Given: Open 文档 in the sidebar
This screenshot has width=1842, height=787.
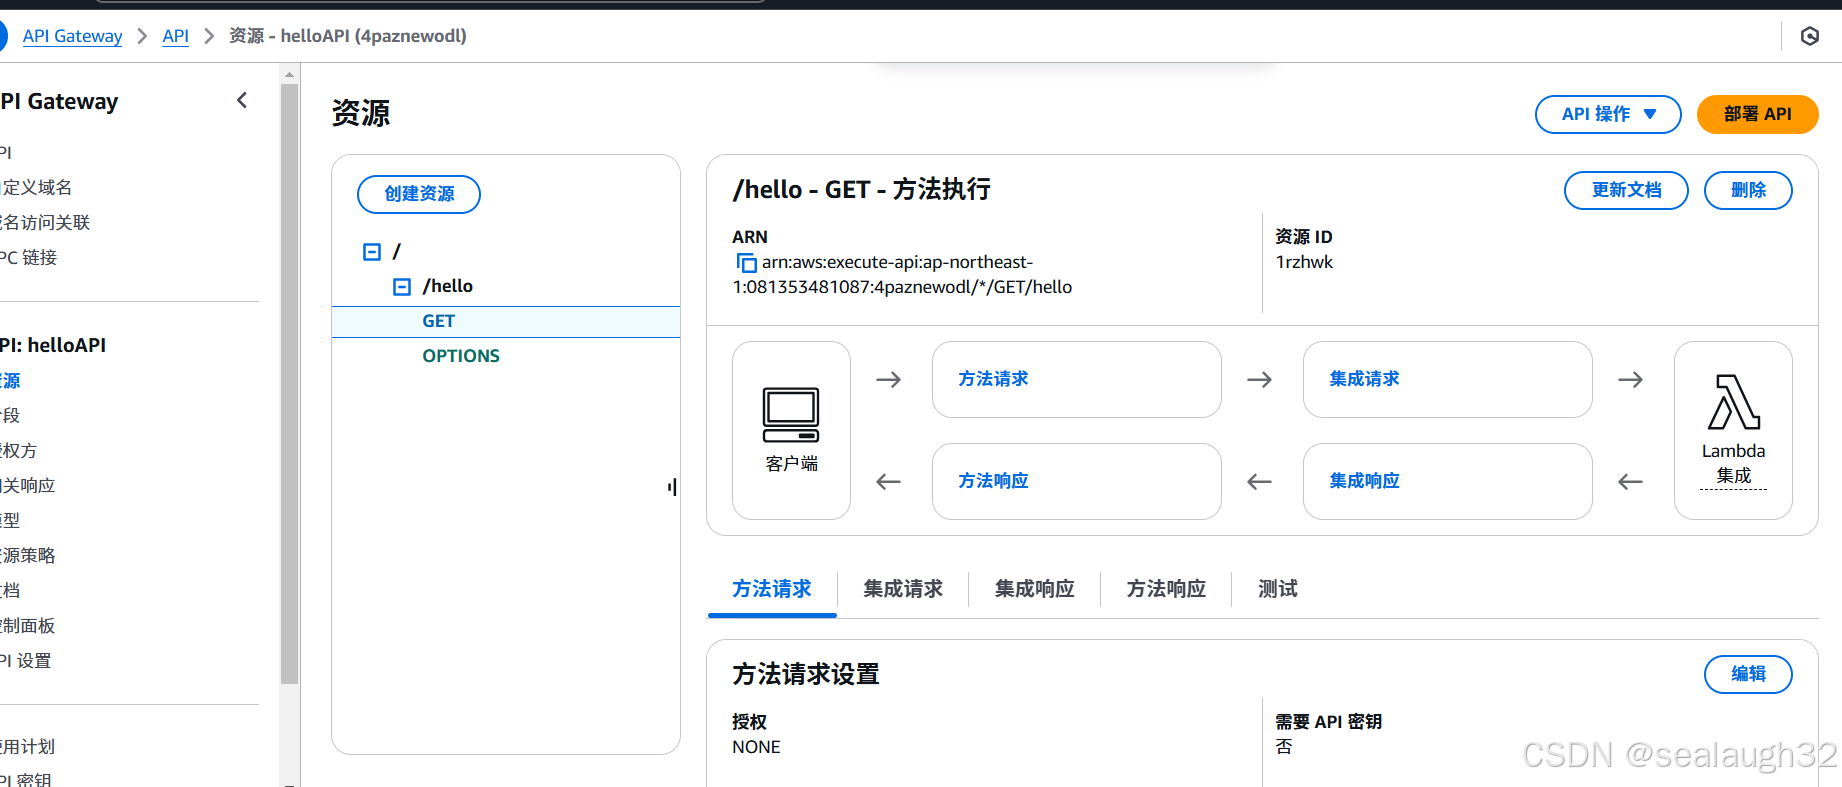Looking at the screenshot, I should [x=10, y=590].
